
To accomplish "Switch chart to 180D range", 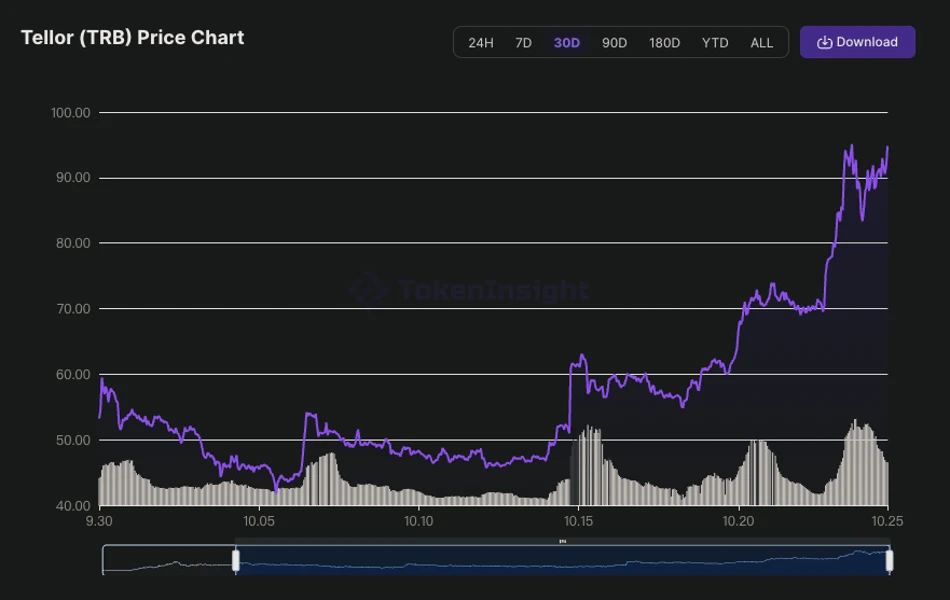I will pyautogui.click(x=664, y=43).
